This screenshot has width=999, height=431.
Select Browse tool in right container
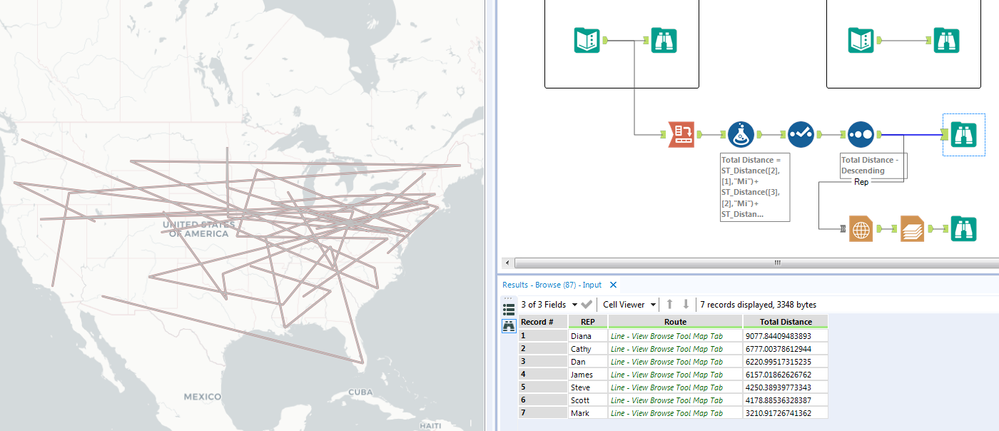pyautogui.click(x=947, y=40)
